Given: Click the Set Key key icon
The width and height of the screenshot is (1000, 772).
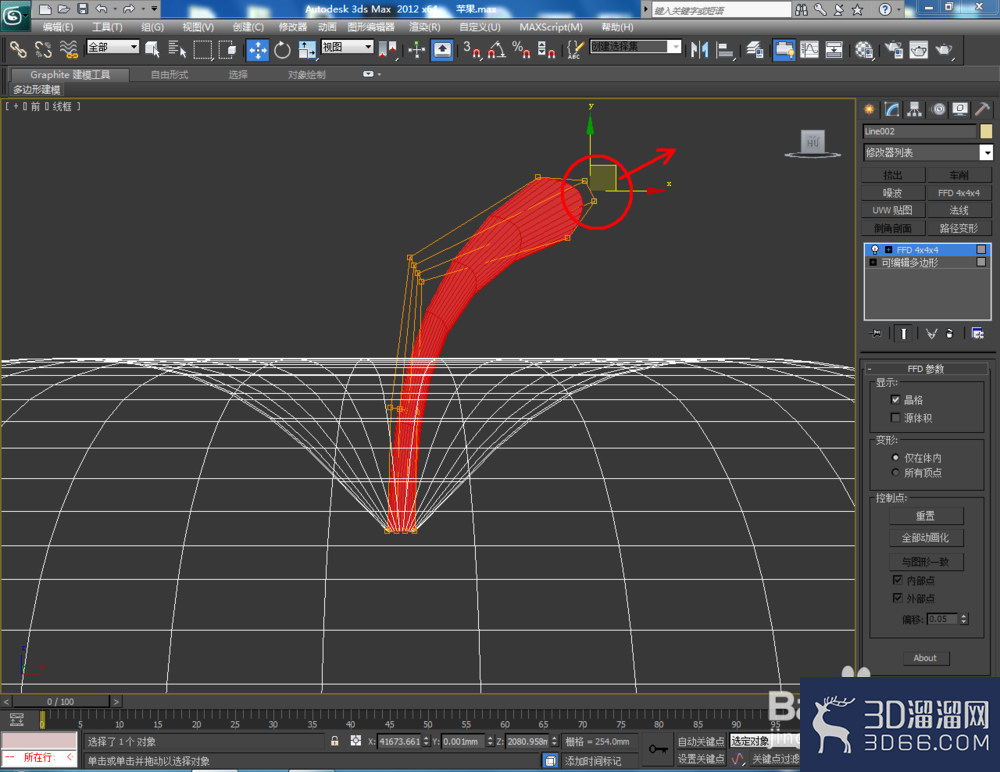Looking at the screenshot, I should click(x=657, y=749).
